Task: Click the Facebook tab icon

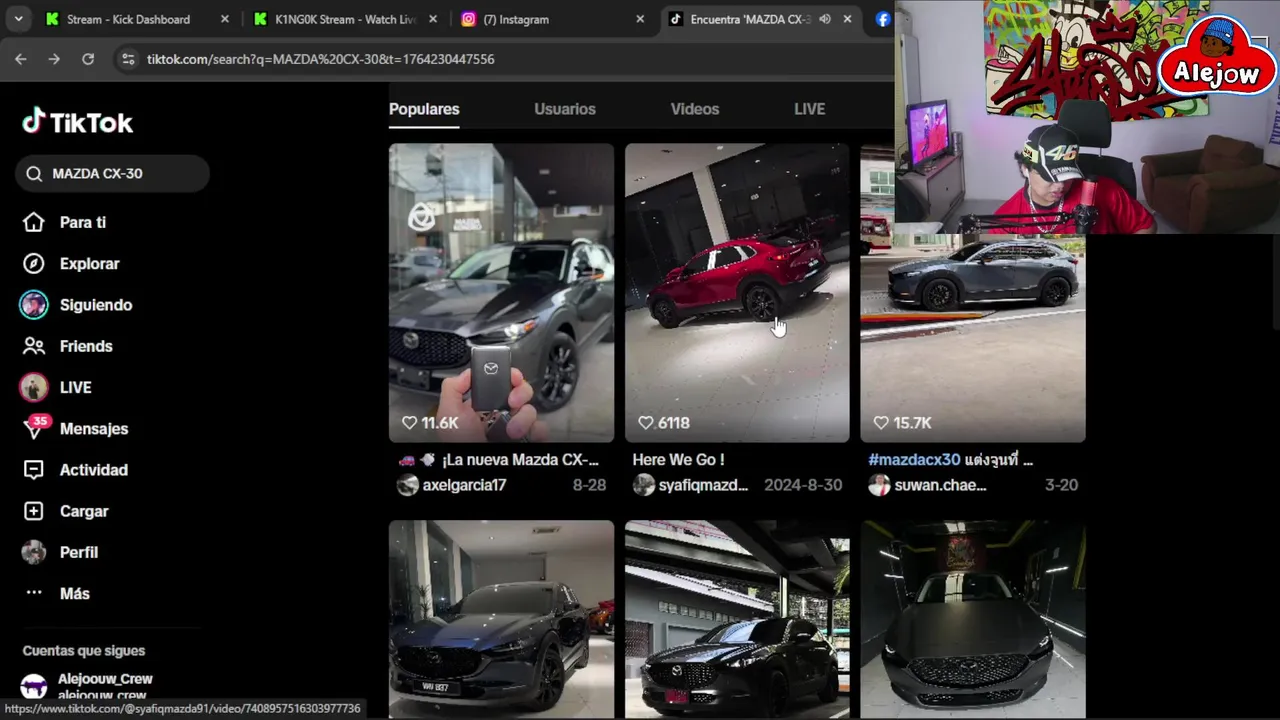Action: pos(883,19)
